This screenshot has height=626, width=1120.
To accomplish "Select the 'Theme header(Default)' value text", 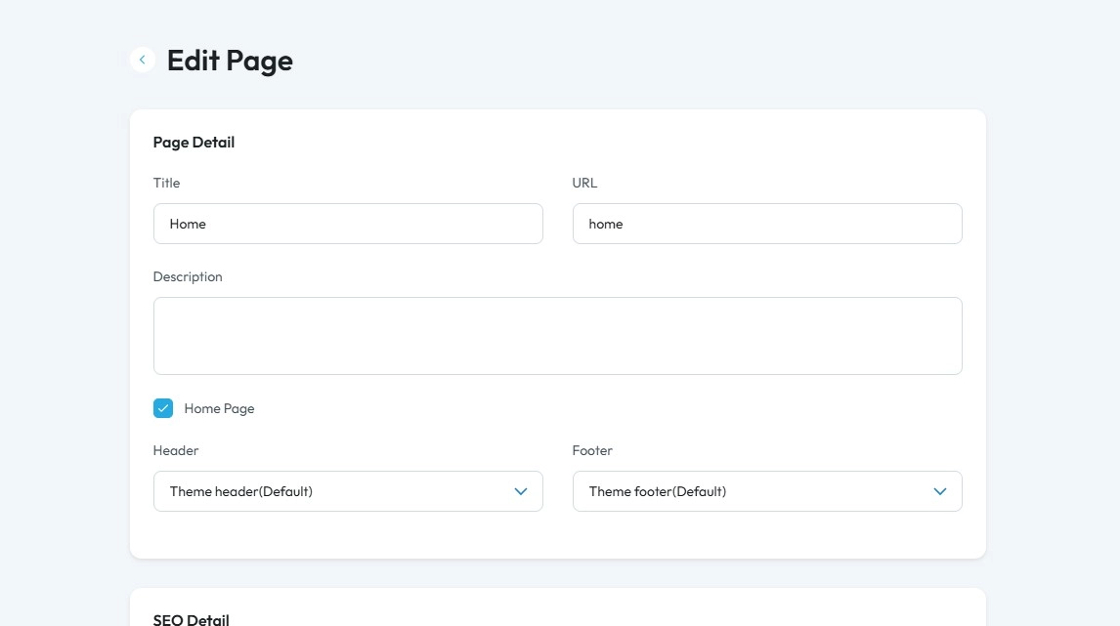I will 241,492.
